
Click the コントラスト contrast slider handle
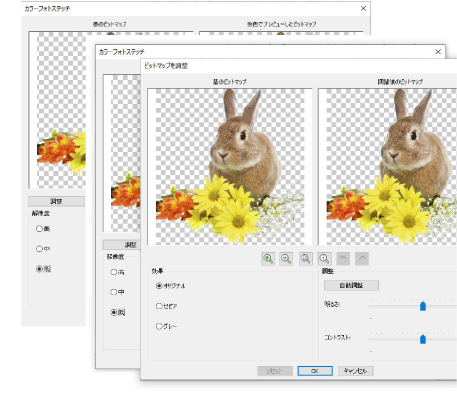click(x=423, y=339)
